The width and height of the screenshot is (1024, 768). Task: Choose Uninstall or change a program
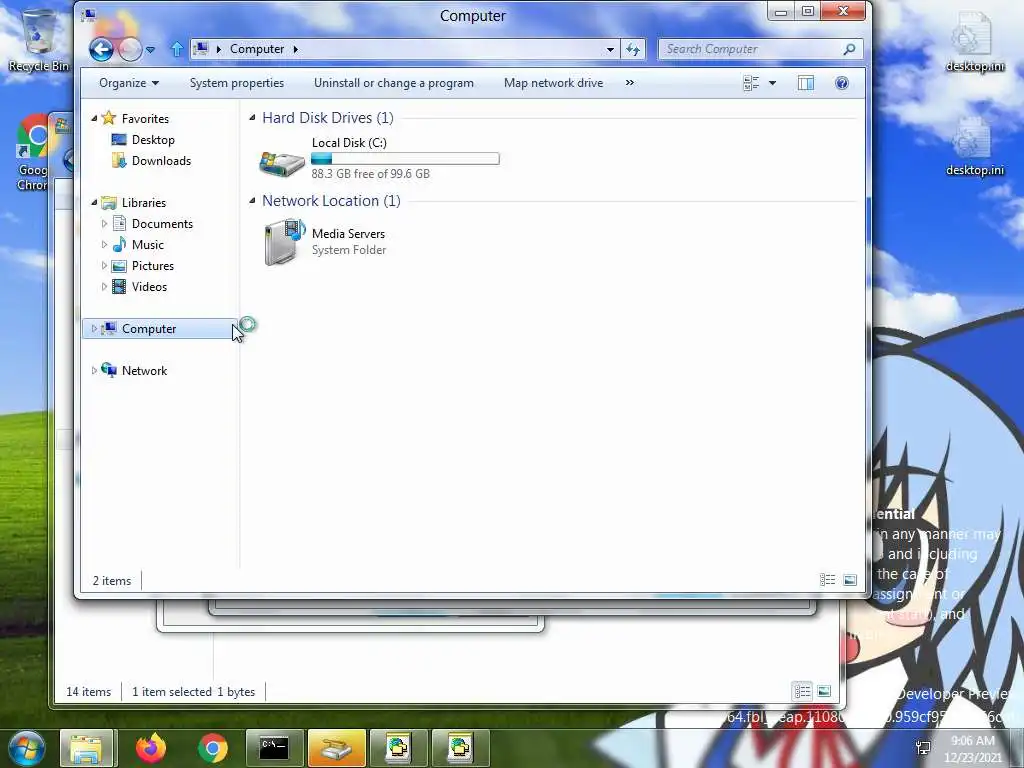coord(394,83)
